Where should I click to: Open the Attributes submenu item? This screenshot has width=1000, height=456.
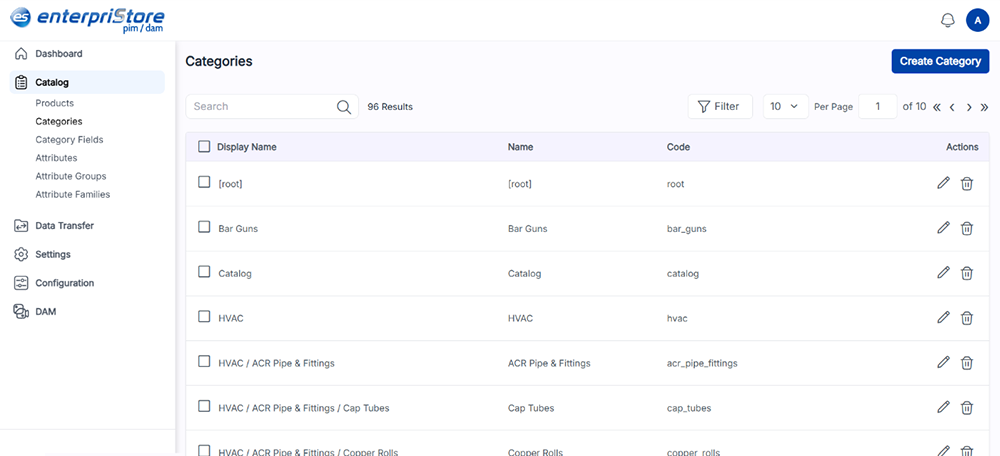click(x=56, y=158)
